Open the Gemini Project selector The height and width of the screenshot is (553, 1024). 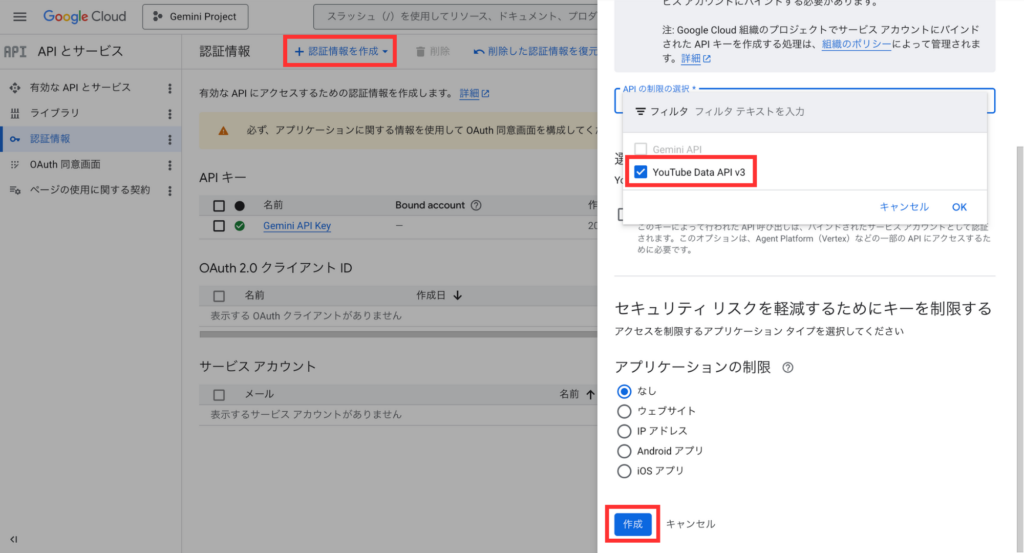[195, 16]
